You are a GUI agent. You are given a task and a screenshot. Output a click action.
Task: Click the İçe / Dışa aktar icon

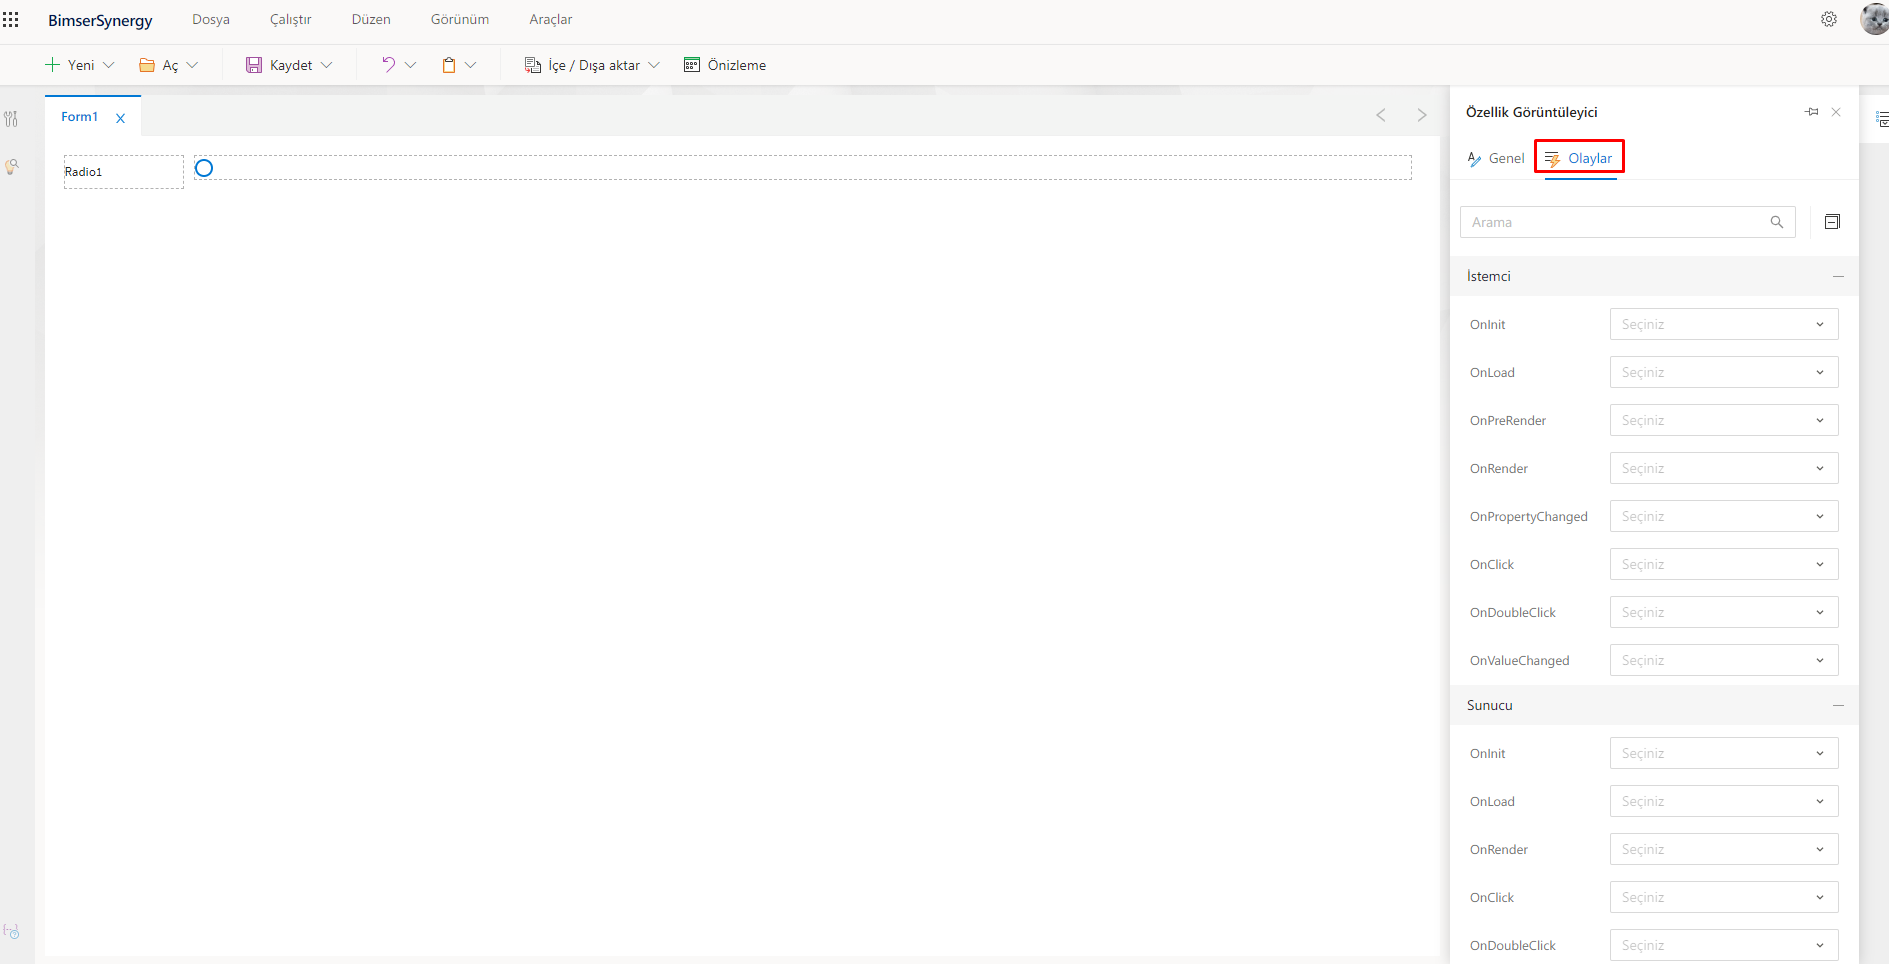(x=533, y=65)
